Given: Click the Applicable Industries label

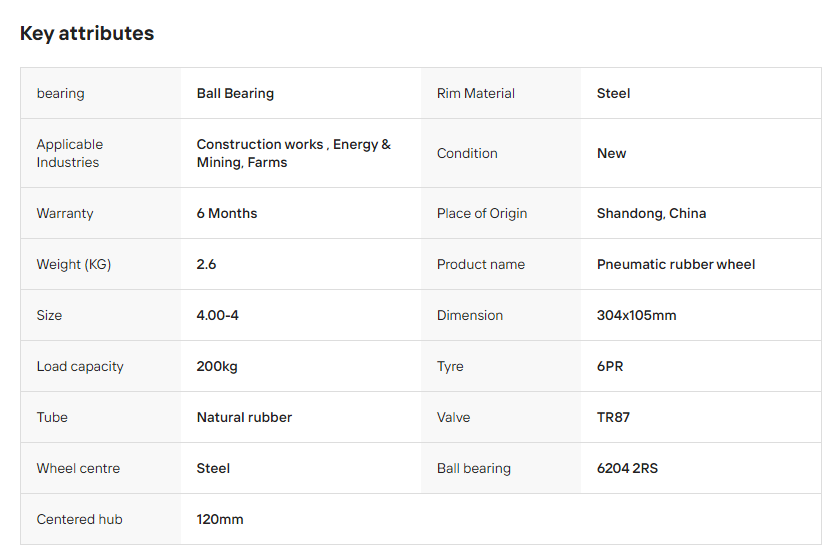Looking at the screenshot, I should point(70,153).
